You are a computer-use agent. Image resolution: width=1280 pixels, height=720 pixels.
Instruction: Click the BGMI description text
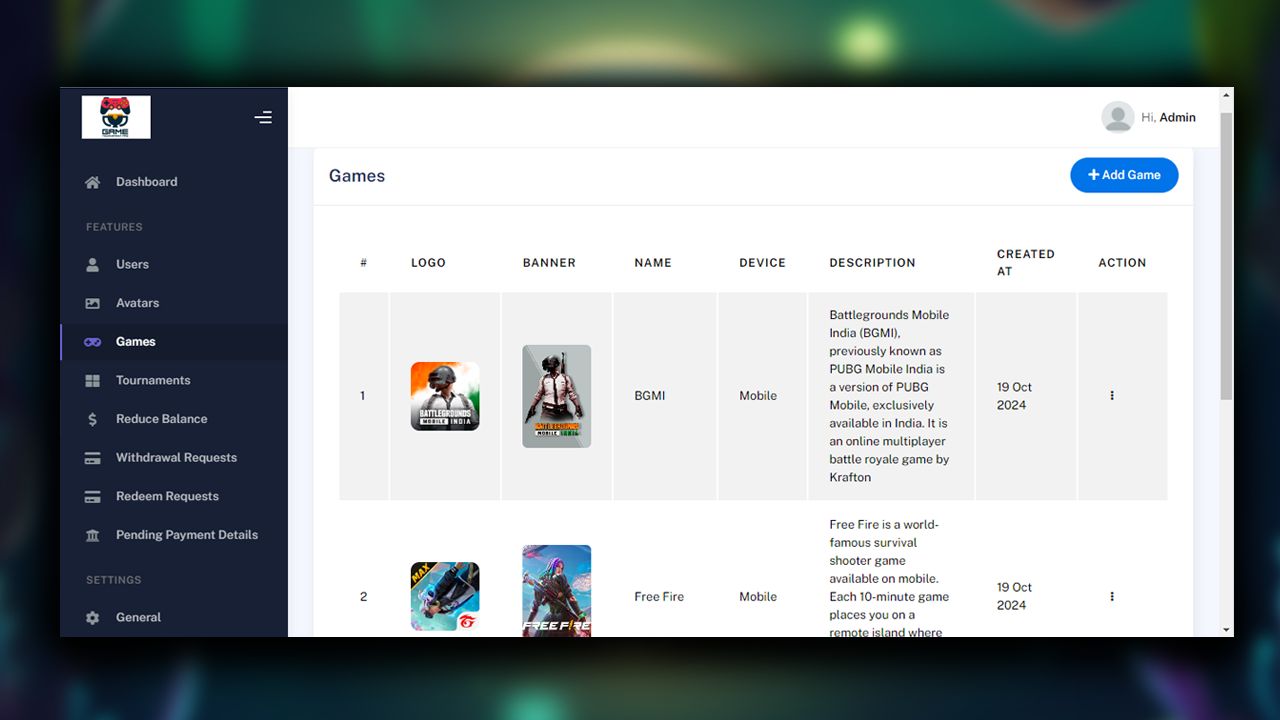click(889, 396)
